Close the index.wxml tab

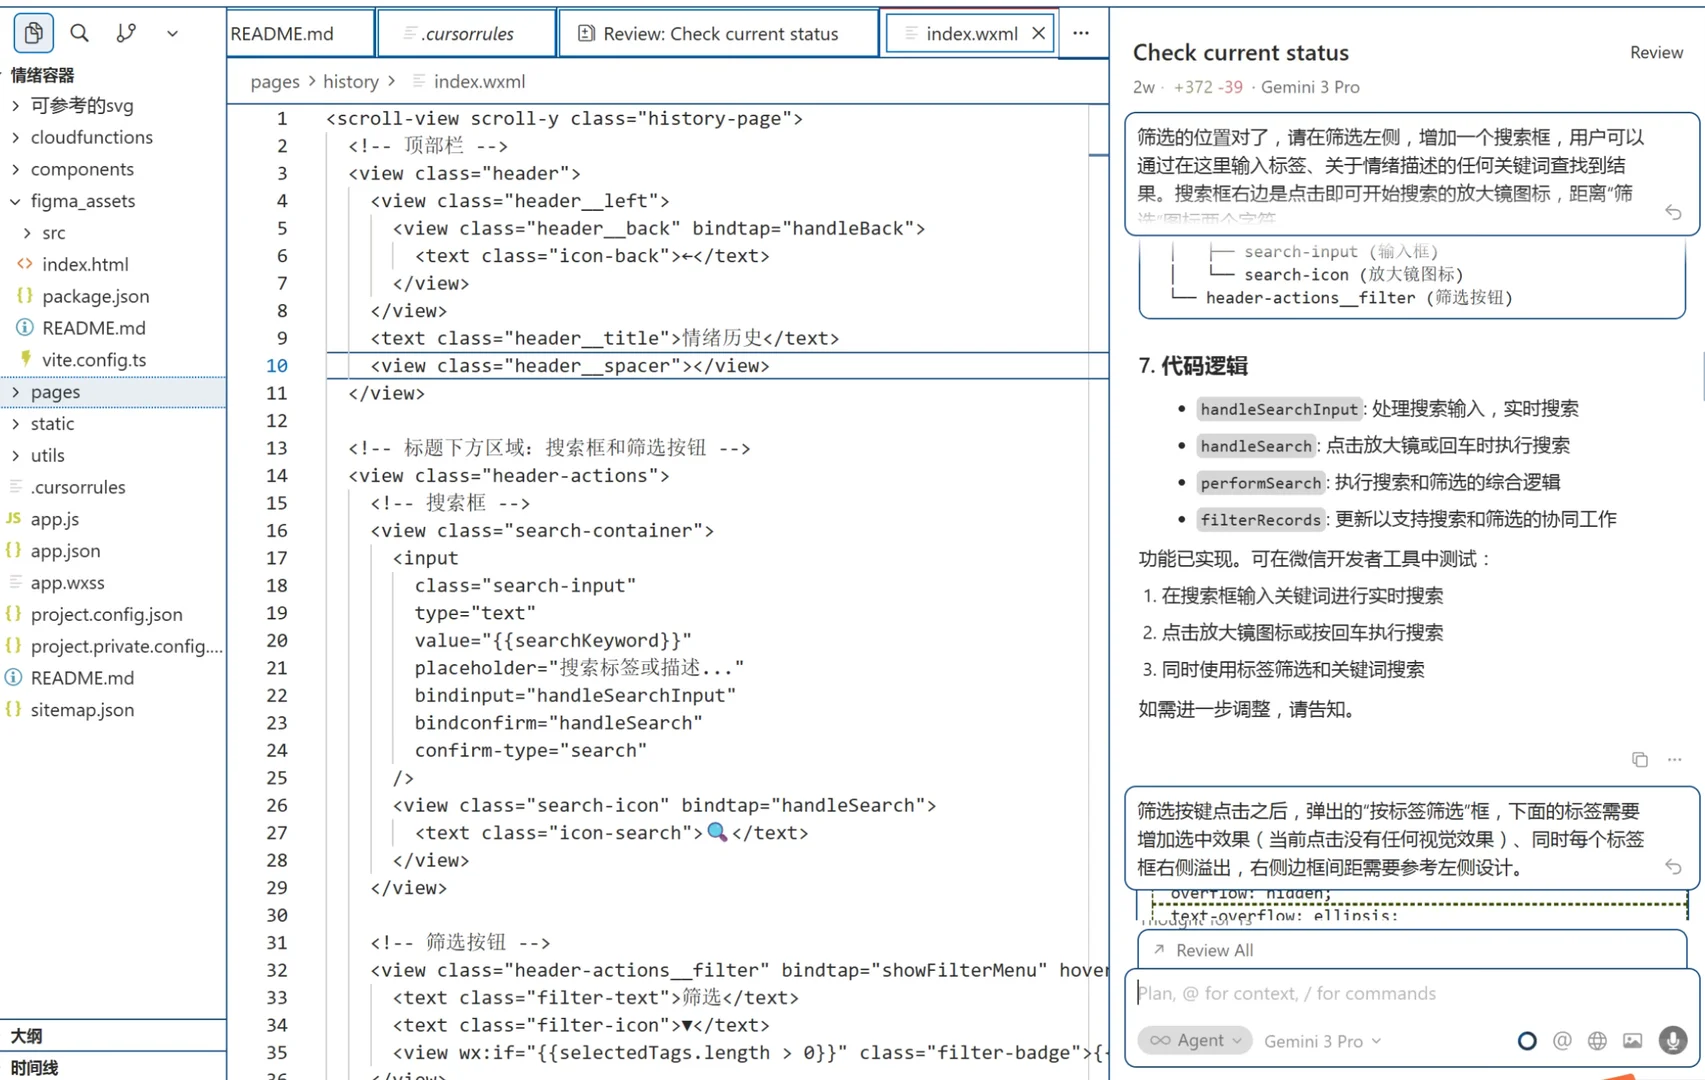tap(1039, 33)
